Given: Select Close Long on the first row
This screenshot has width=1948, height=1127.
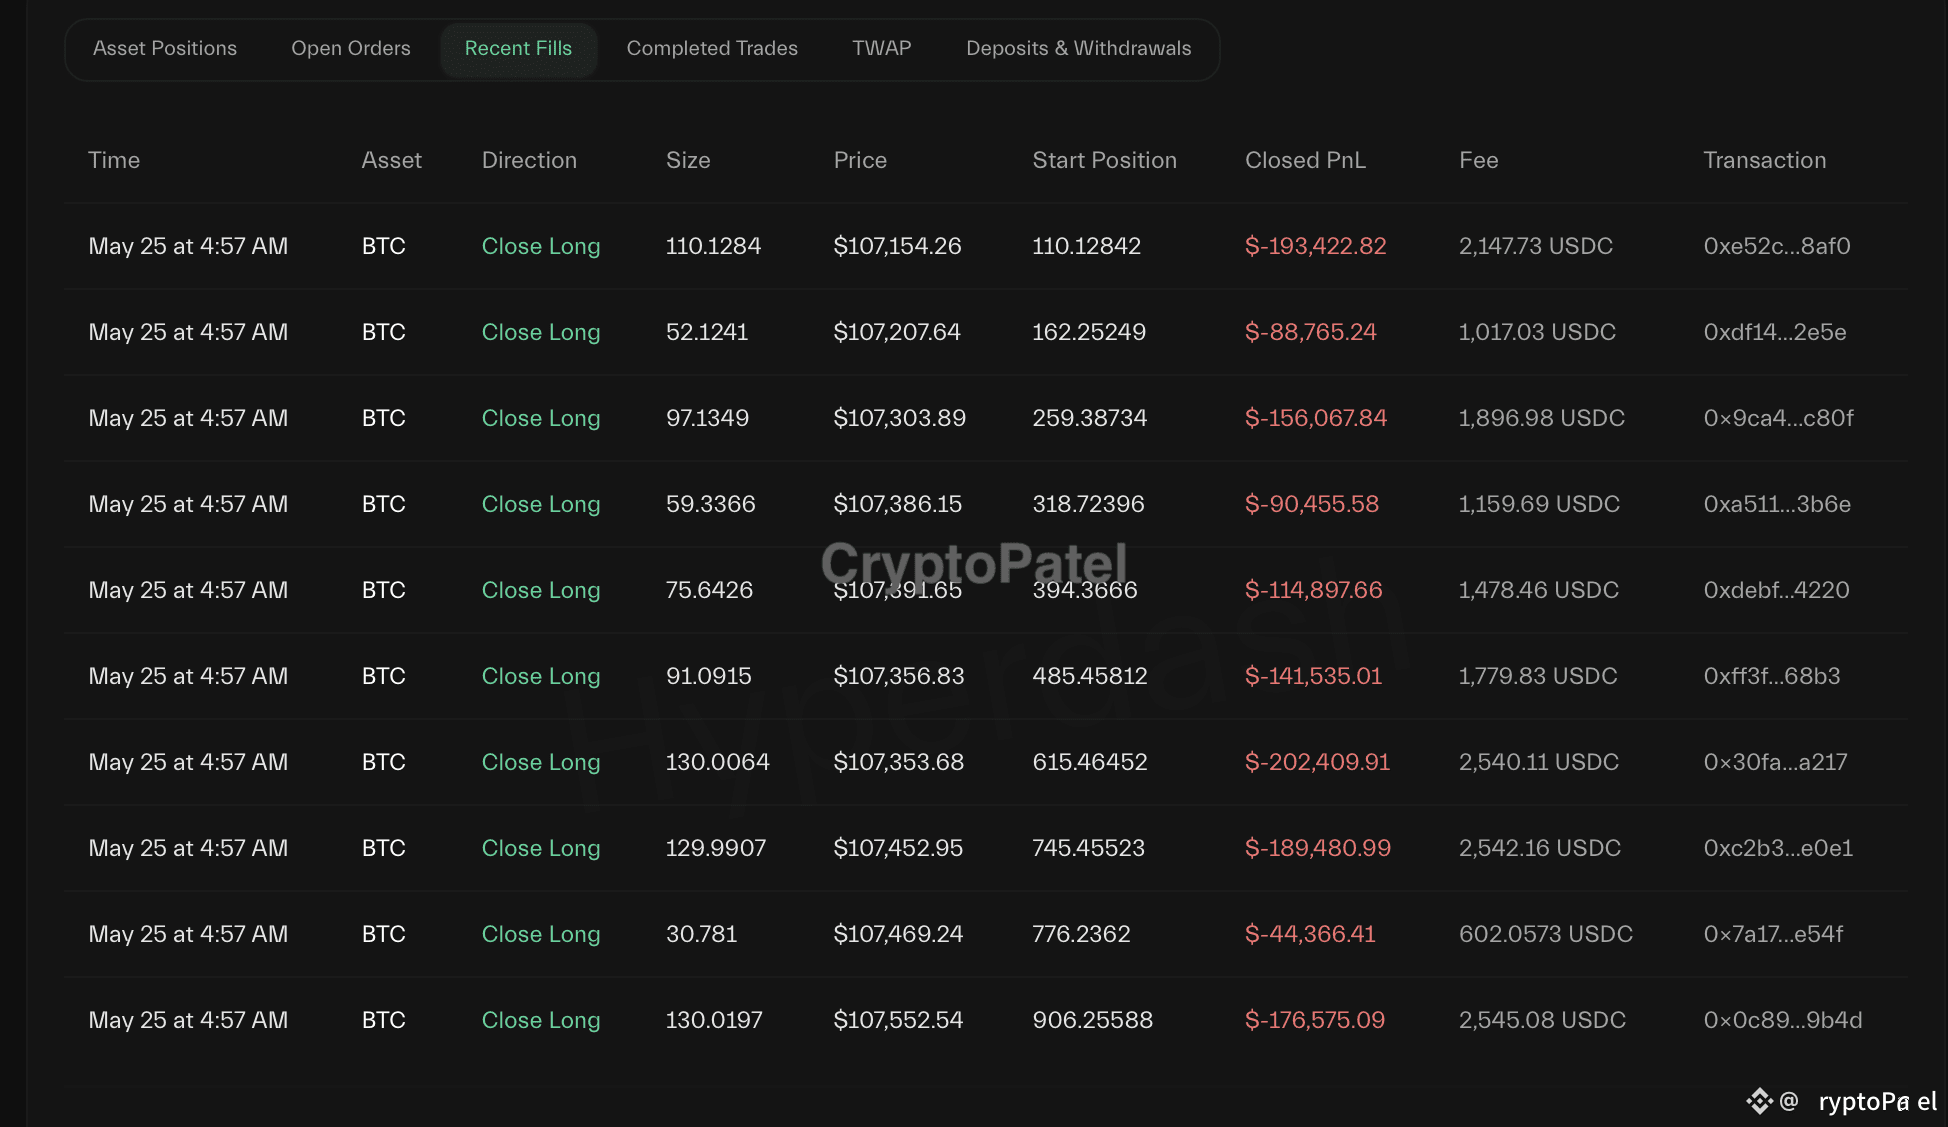Looking at the screenshot, I should click(541, 246).
